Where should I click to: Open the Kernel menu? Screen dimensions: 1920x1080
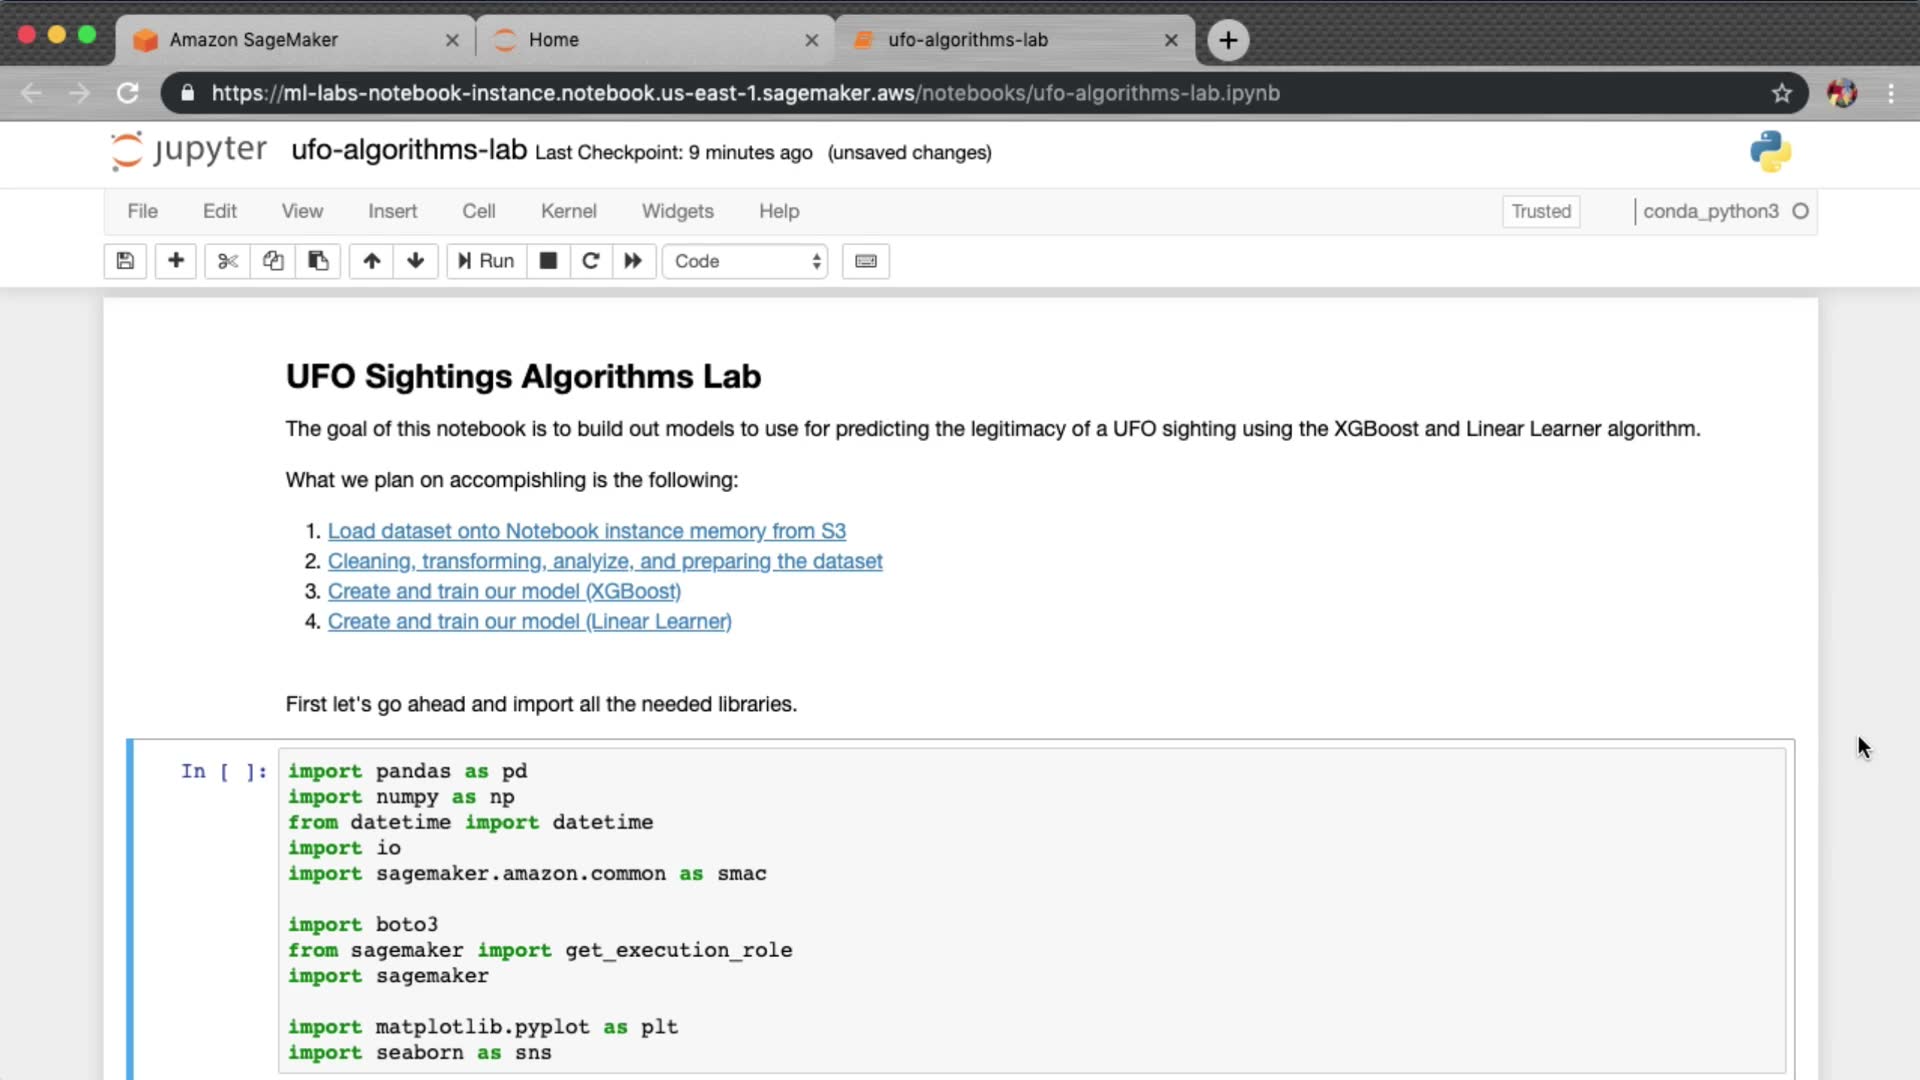click(568, 211)
